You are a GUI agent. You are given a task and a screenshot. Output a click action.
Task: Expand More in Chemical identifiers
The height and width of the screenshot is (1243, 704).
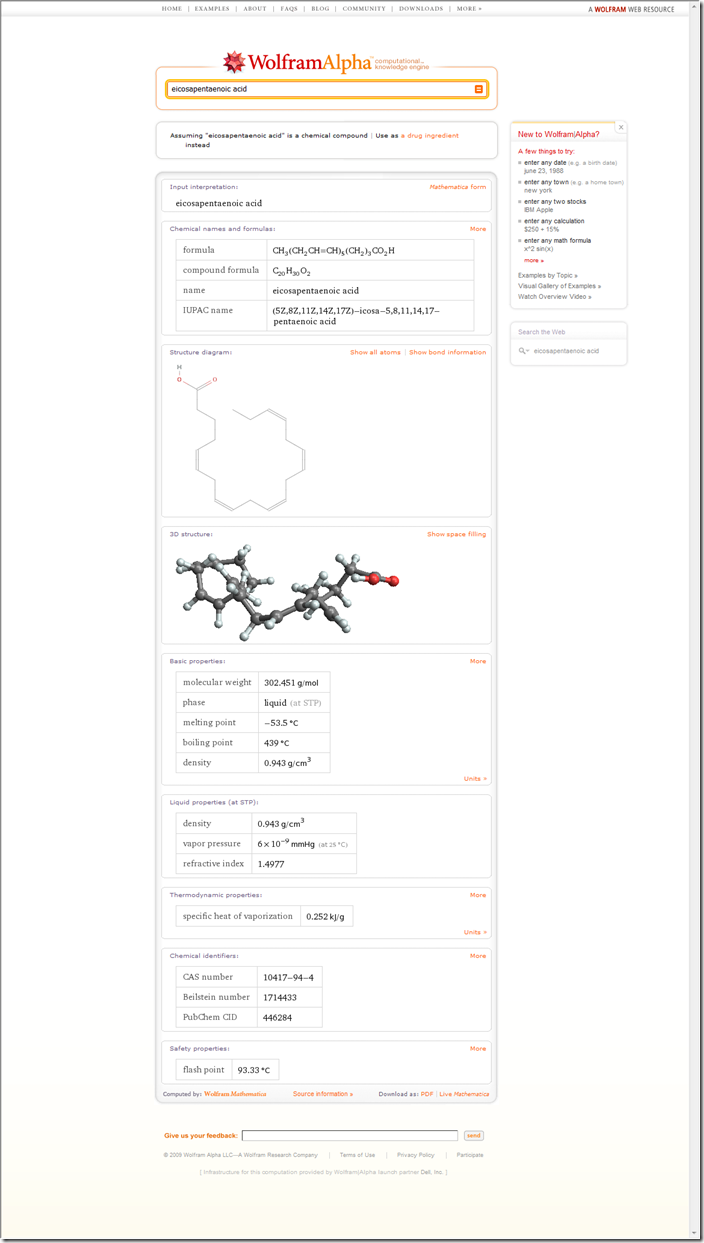tap(478, 956)
